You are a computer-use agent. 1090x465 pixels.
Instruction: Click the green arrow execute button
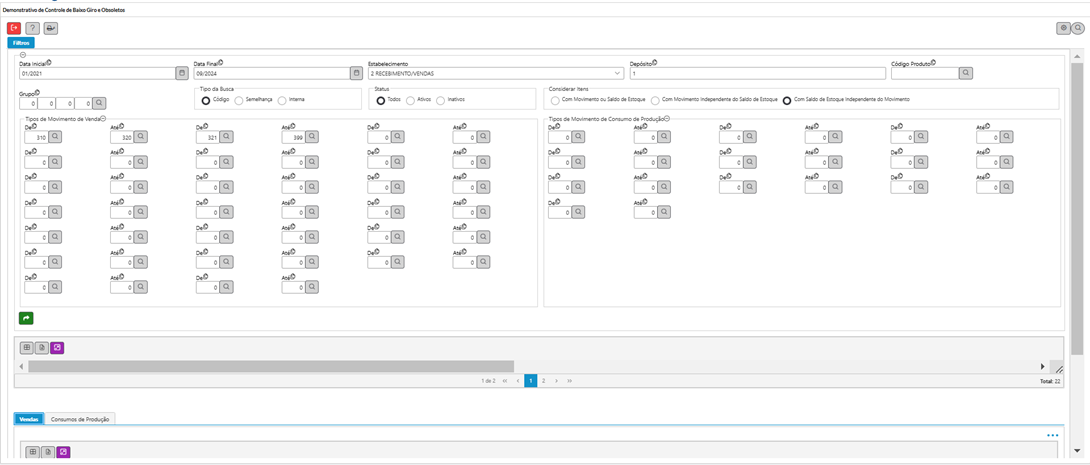tap(25, 318)
